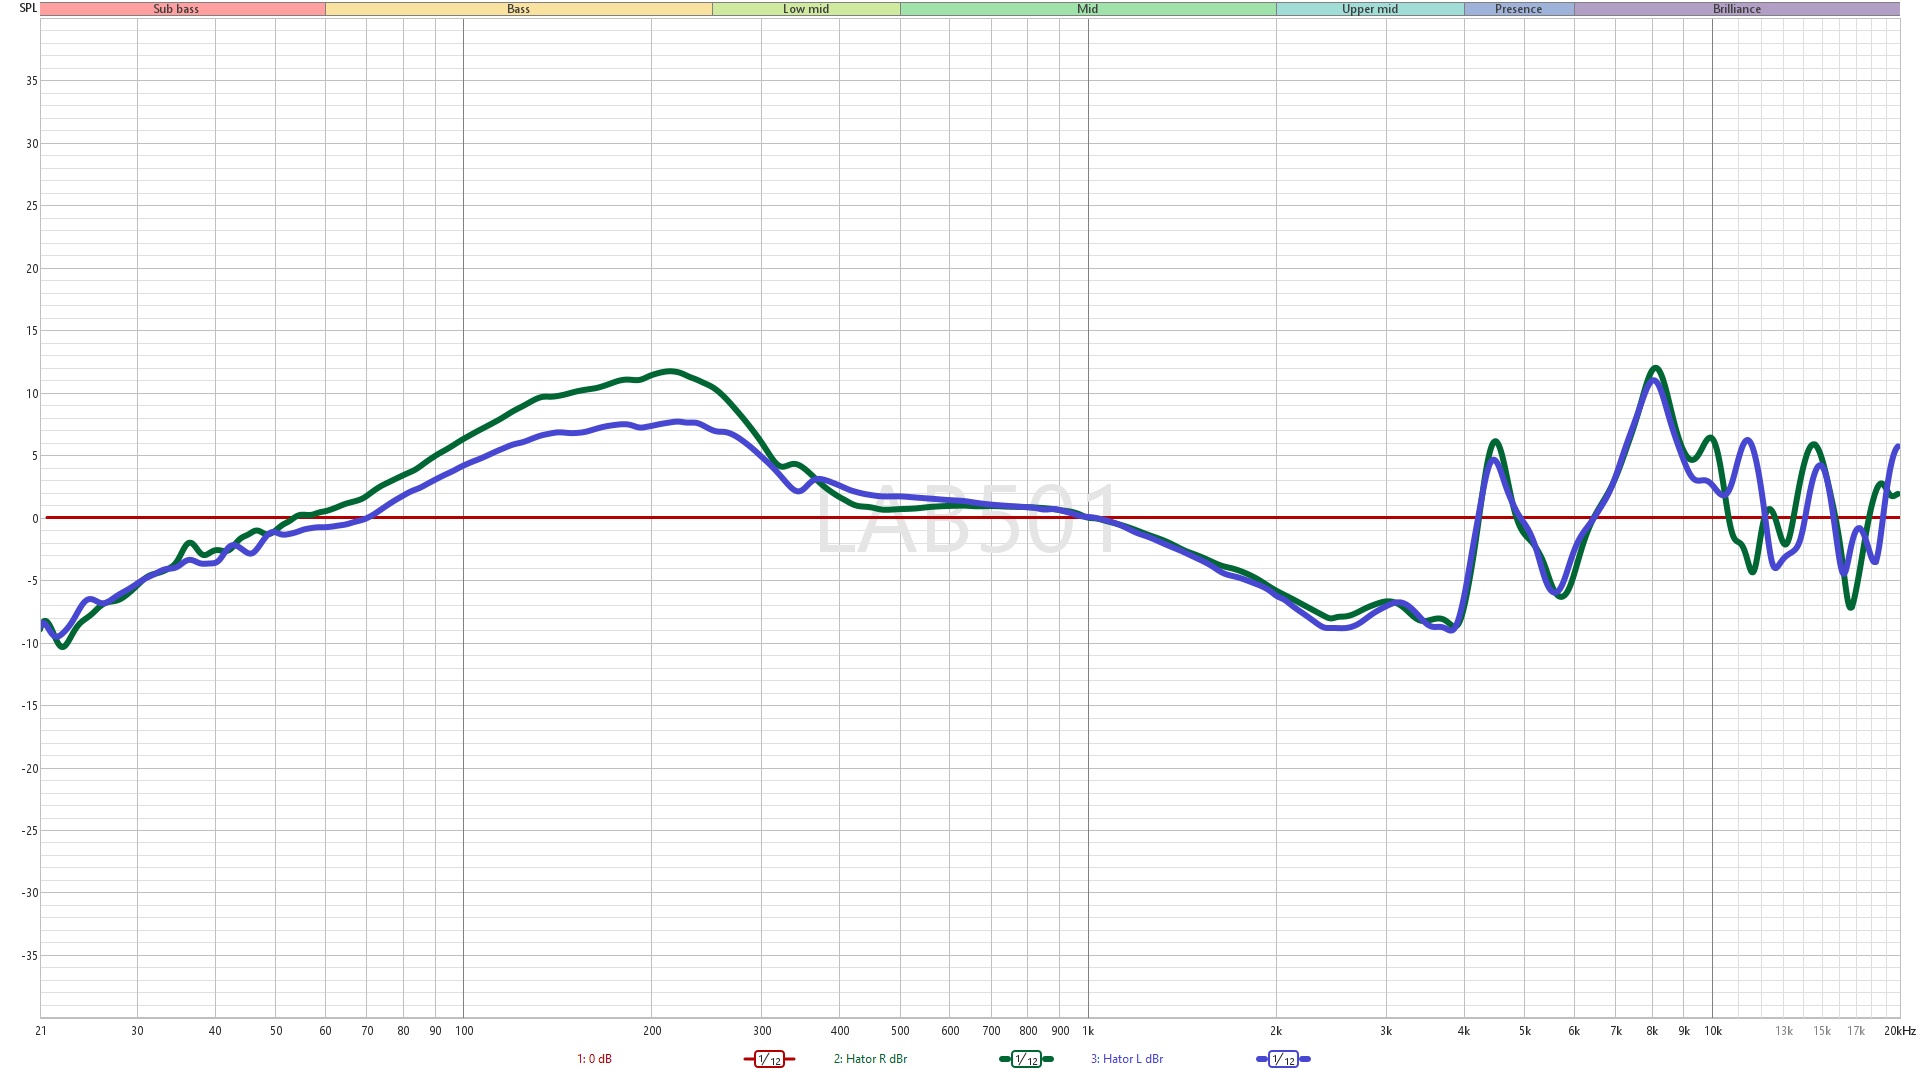
Task: Click the 10 dB value on the SPL axis
Action: point(32,394)
